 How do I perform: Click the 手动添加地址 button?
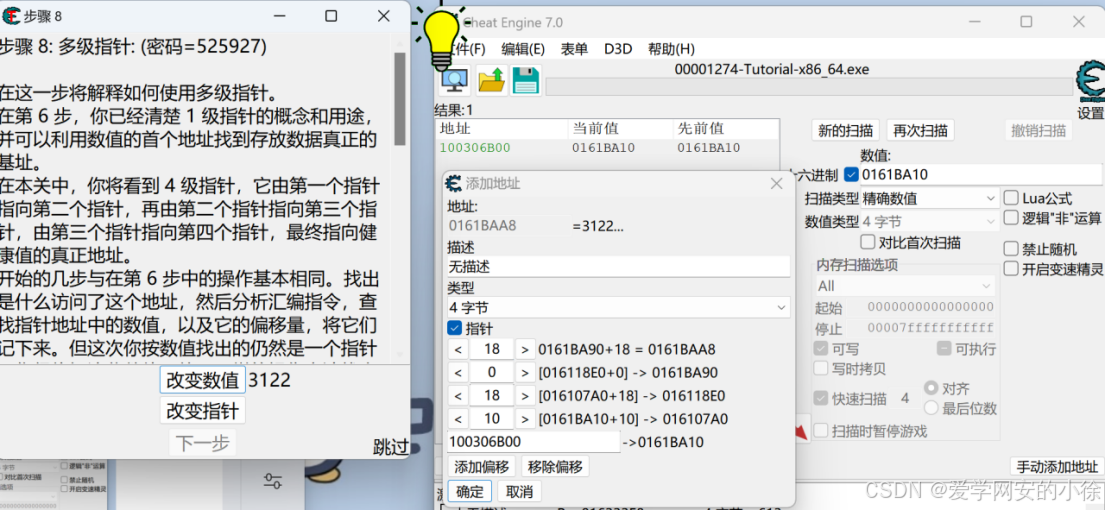point(1056,466)
